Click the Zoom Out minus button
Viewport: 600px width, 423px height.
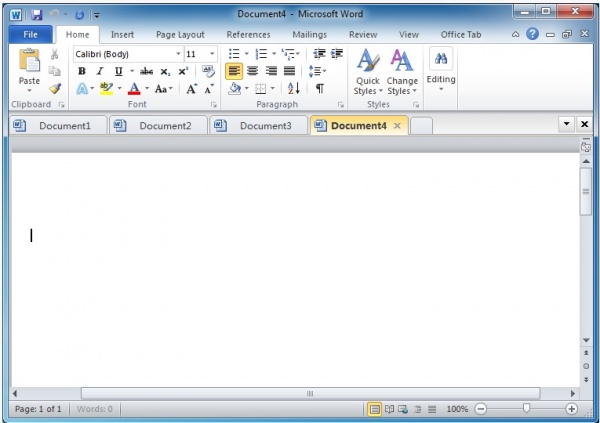click(x=481, y=409)
